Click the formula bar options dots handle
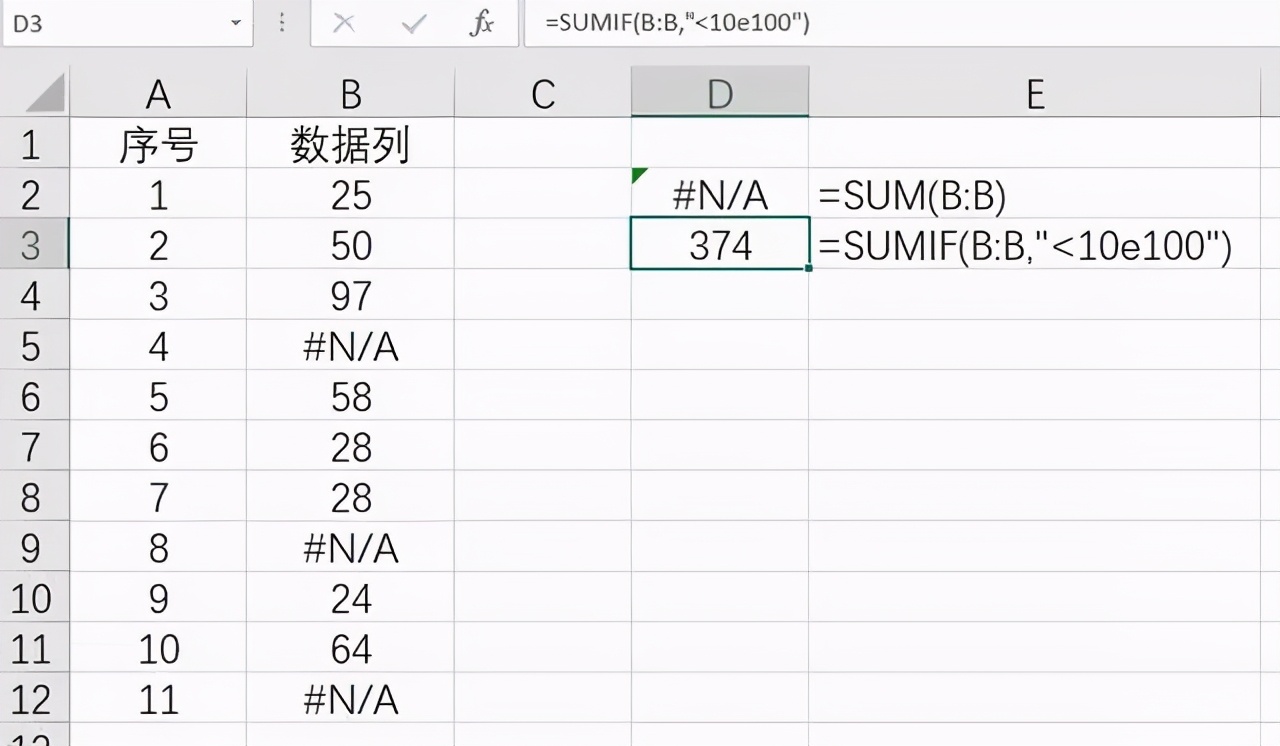This screenshot has height=746, width=1280. (281, 23)
